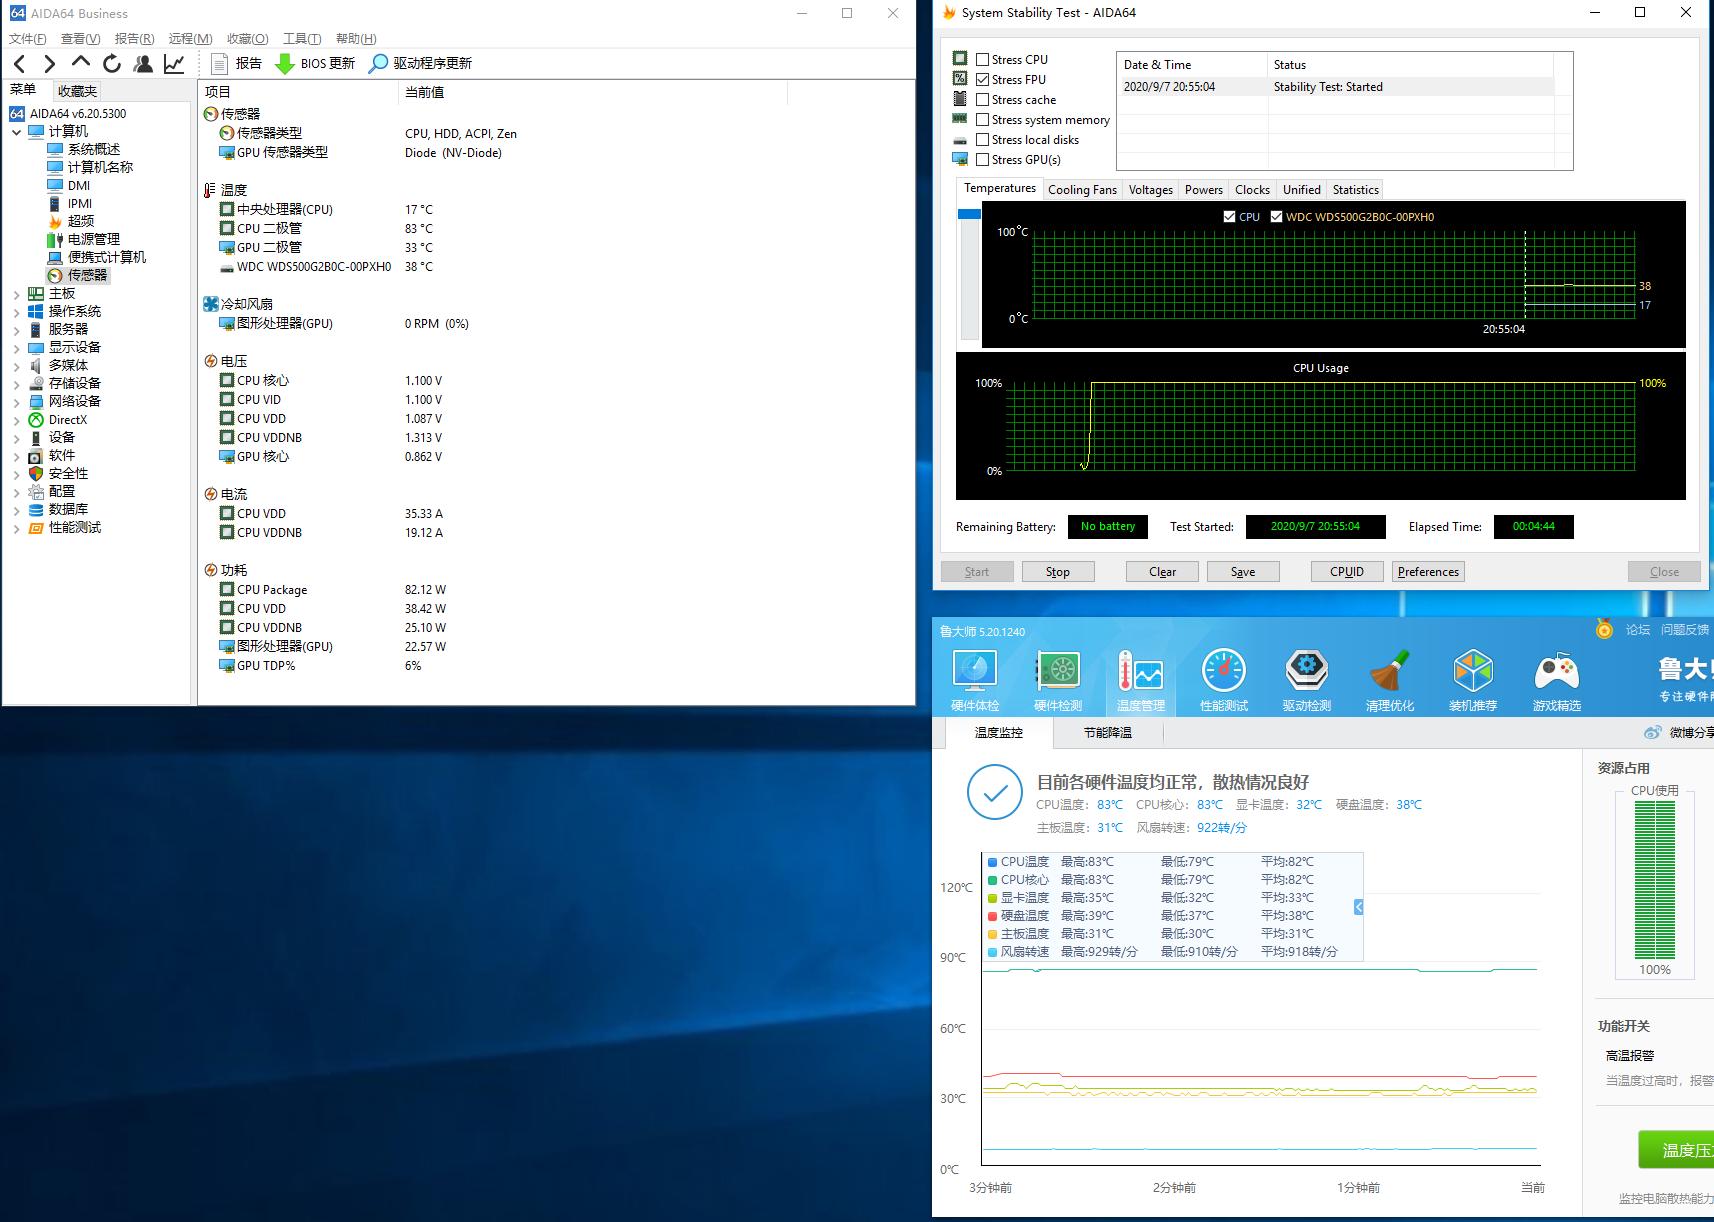Collapse the 计算机 tree node
Image resolution: width=1714 pixels, height=1222 pixels.
click(x=16, y=132)
